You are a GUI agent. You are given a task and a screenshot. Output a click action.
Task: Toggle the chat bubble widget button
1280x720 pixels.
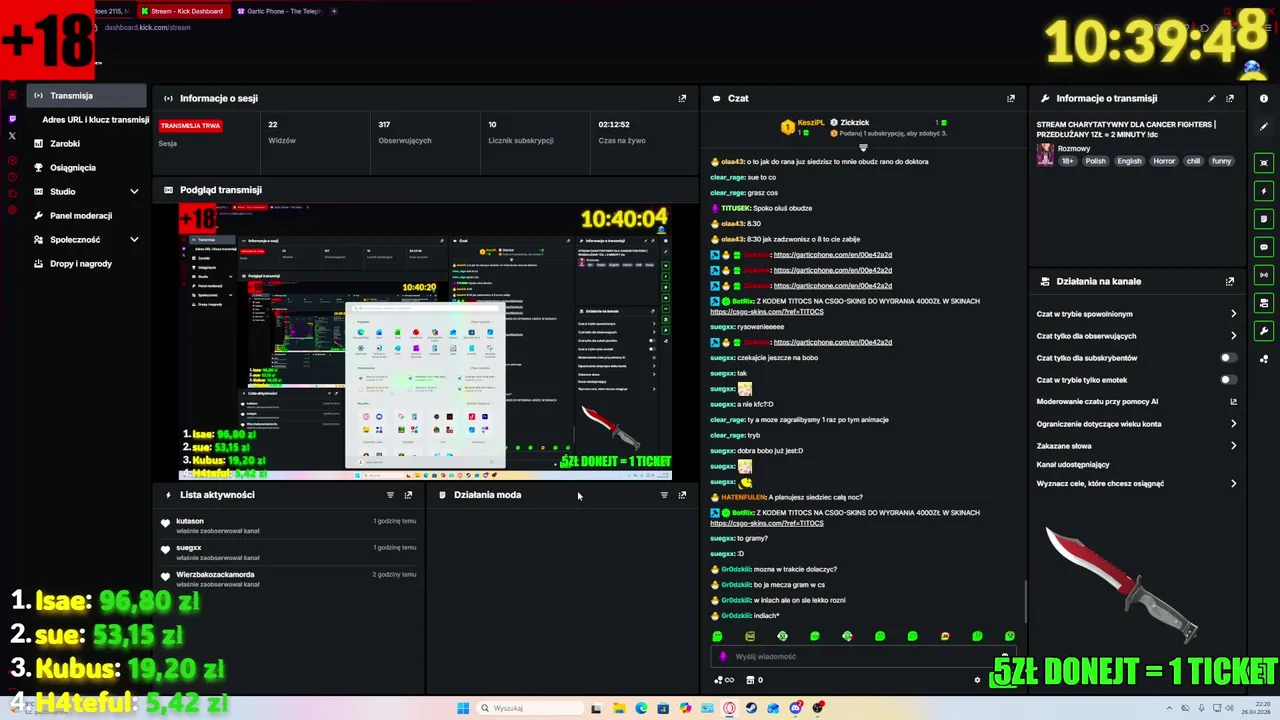1264,247
